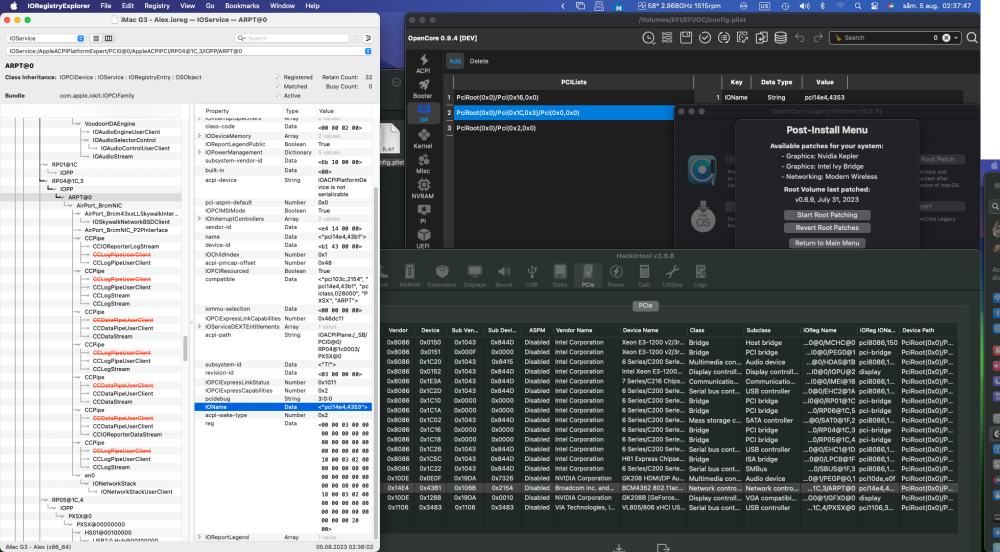Click Start Root Patching button
The height and width of the screenshot is (552, 1000).
[x=827, y=215]
